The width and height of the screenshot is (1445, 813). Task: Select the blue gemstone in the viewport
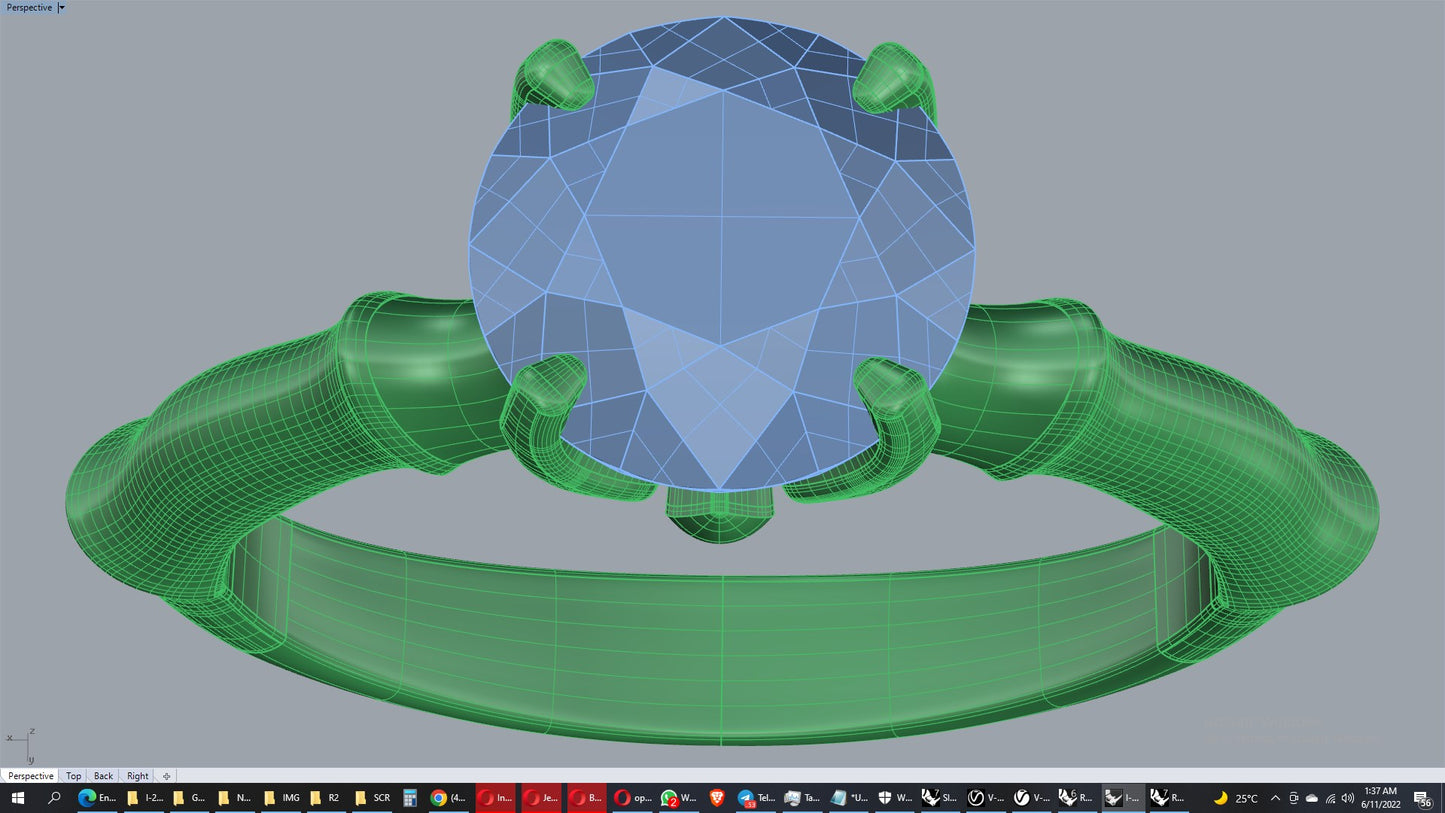coord(721,250)
